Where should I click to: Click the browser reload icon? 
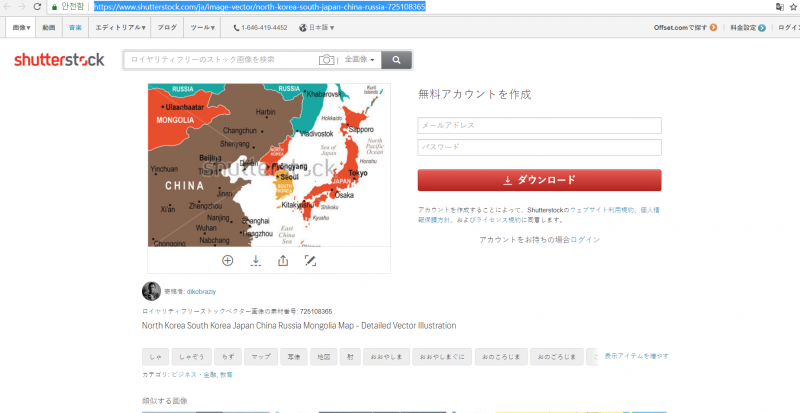tap(37, 7)
